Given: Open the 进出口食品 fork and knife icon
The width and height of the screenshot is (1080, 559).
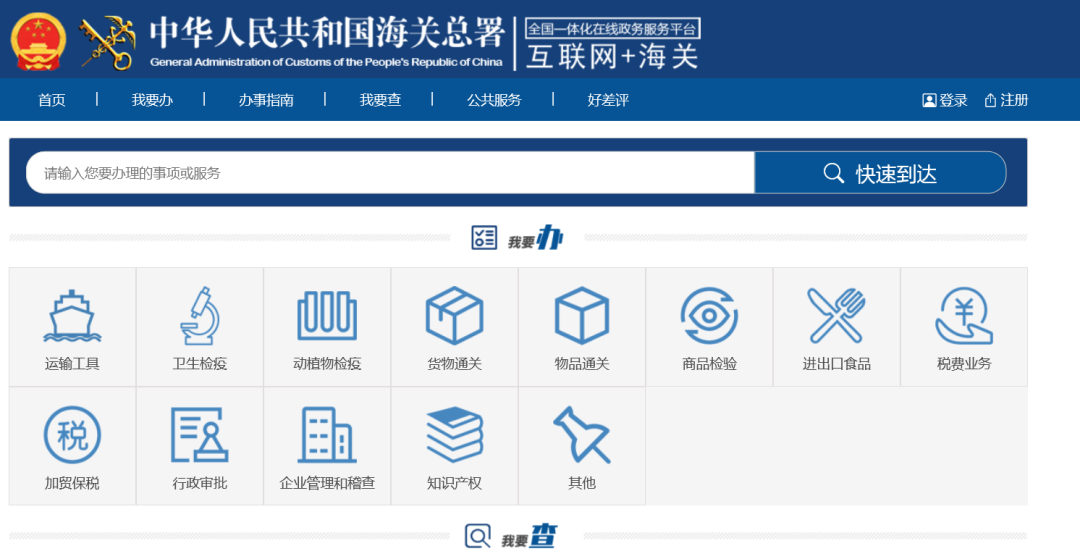Looking at the screenshot, I should point(837,316).
